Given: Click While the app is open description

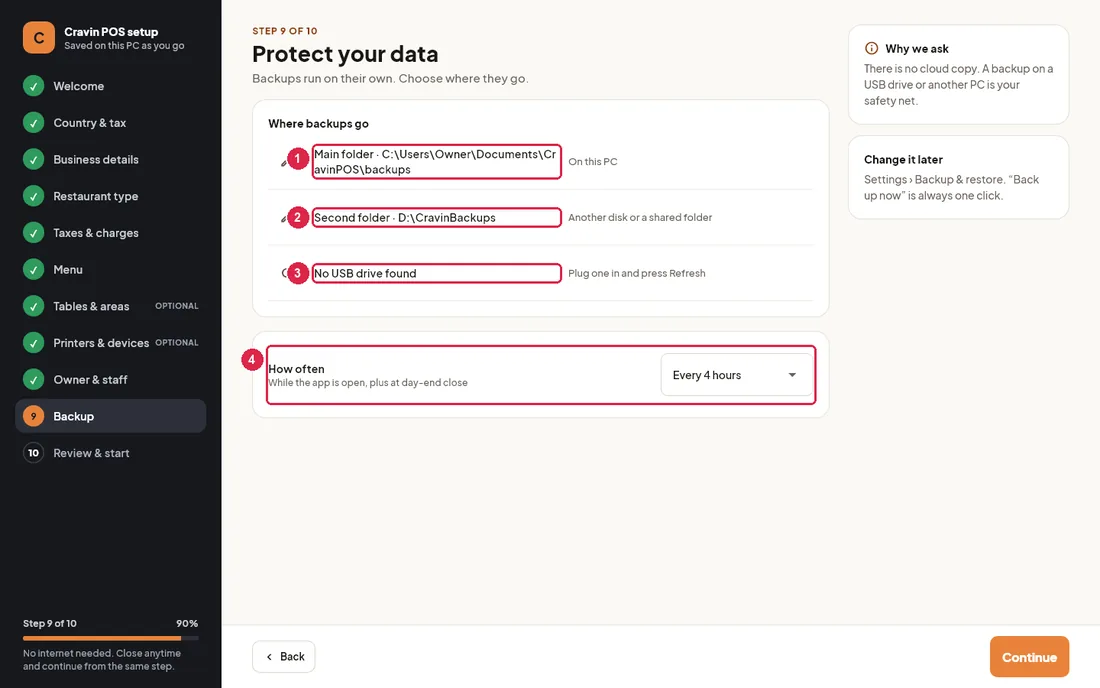Looking at the screenshot, I should 368,383.
